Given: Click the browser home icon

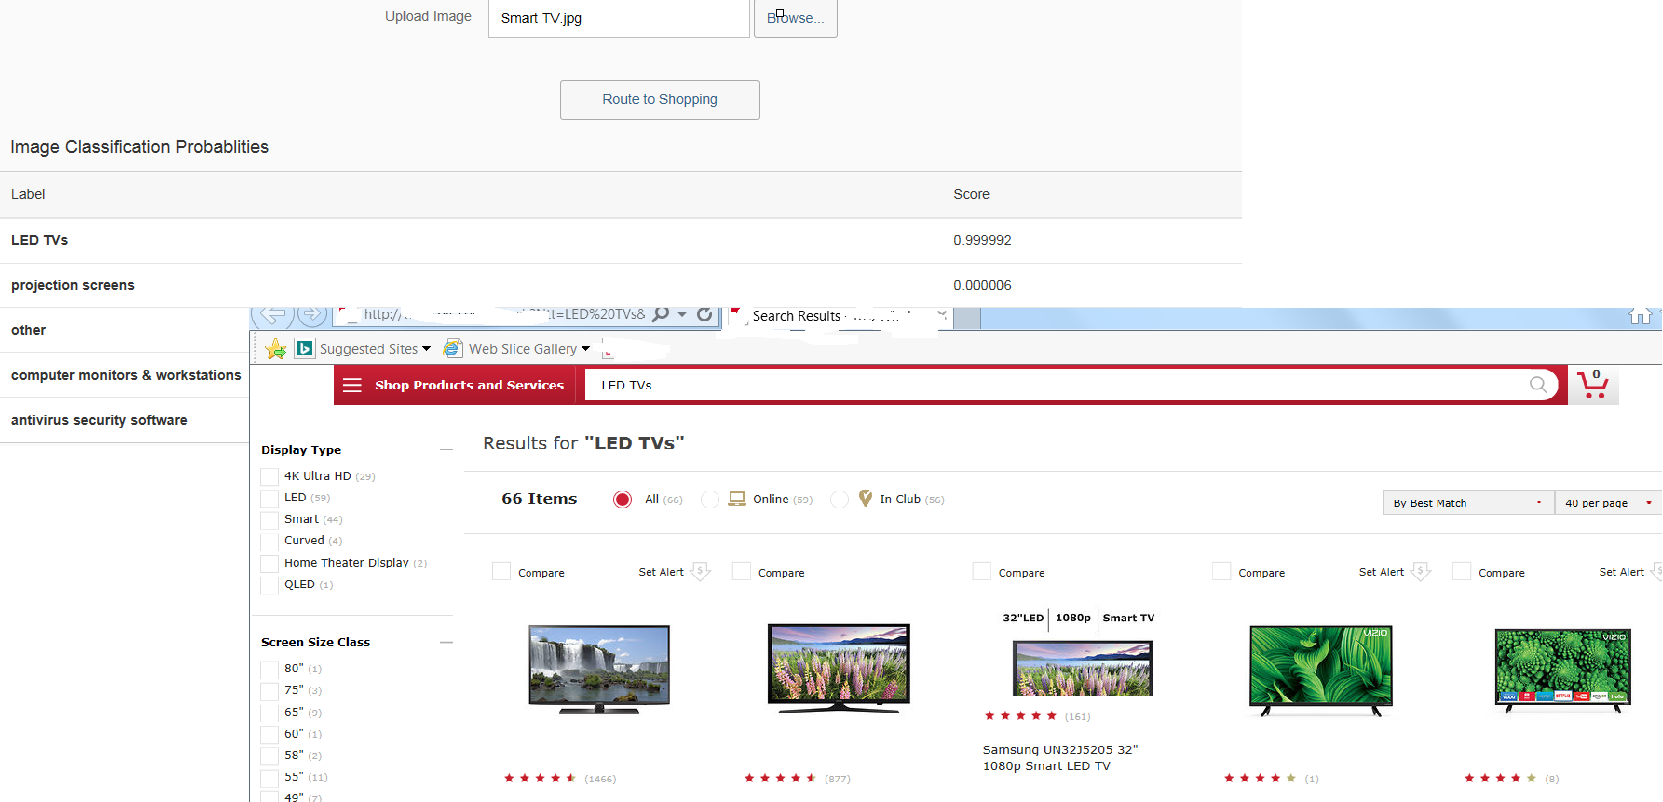Looking at the screenshot, I should click(x=1640, y=316).
